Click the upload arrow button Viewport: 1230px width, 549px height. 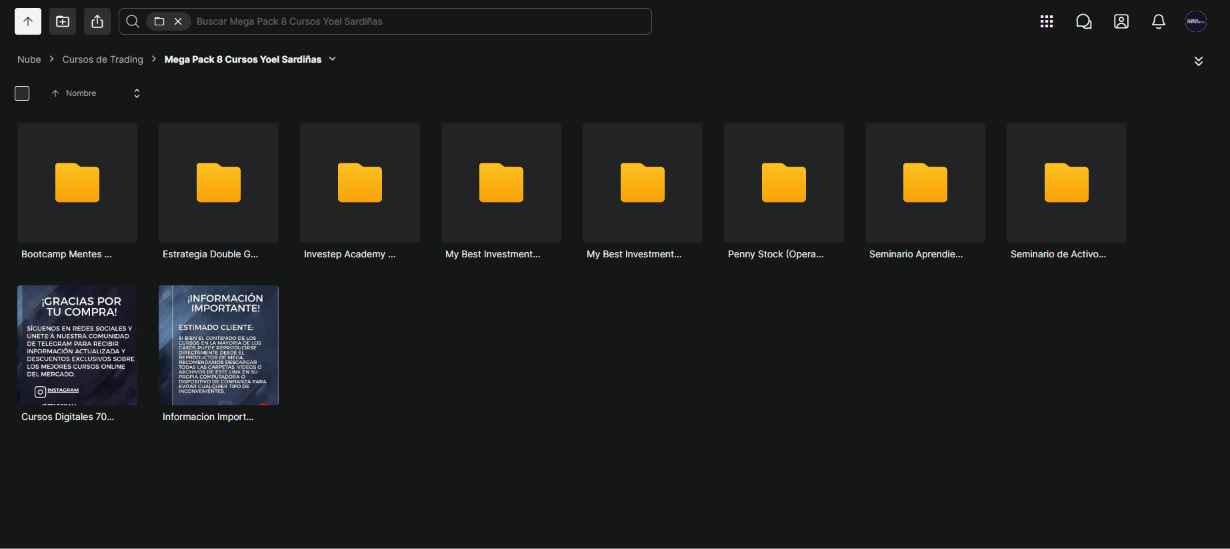point(28,21)
